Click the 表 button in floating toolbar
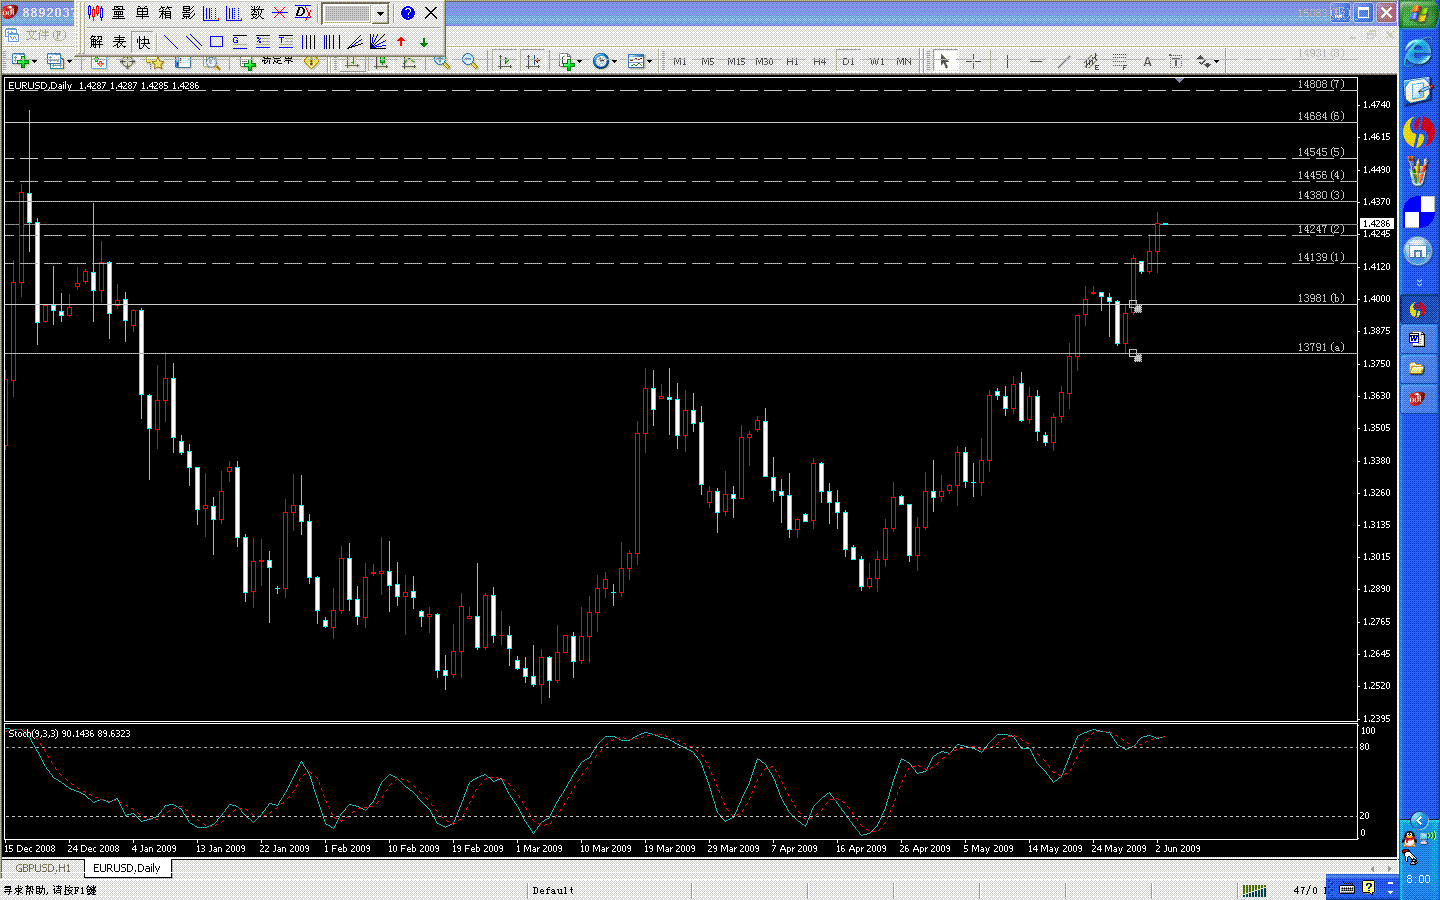The height and width of the screenshot is (900, 1440). (x=119, y=42)
